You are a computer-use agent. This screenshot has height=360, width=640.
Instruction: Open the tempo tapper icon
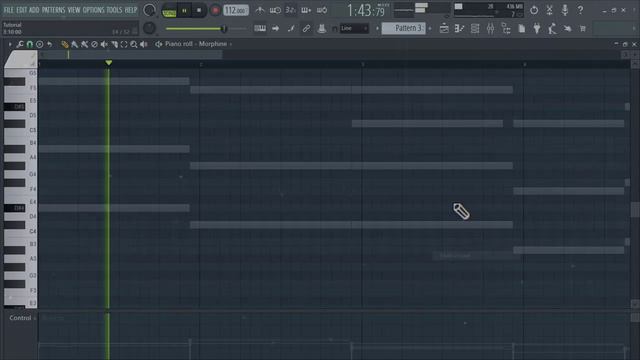pos(552,28)
